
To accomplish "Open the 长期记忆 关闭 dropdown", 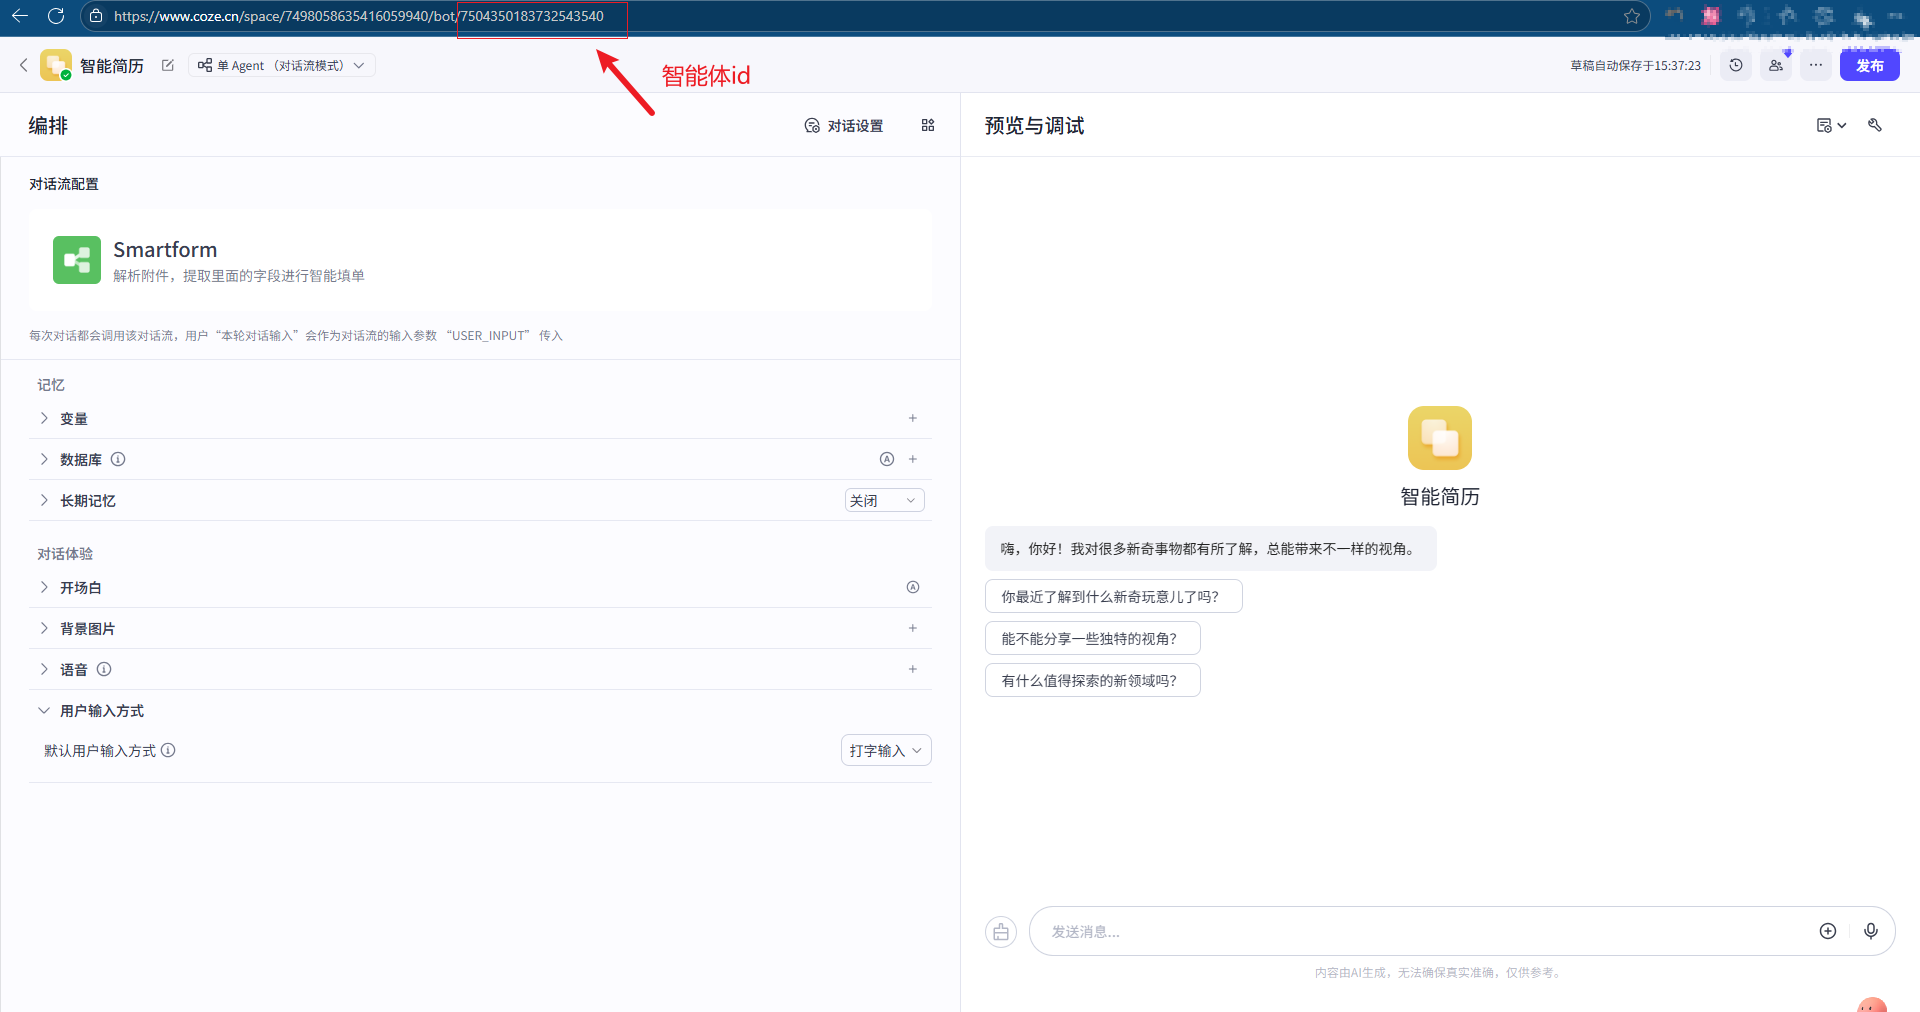I will (x=884, y=500).
